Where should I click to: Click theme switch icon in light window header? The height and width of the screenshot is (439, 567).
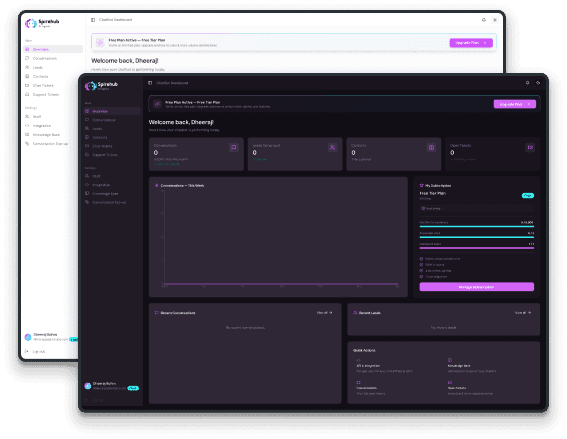(495, 20)
